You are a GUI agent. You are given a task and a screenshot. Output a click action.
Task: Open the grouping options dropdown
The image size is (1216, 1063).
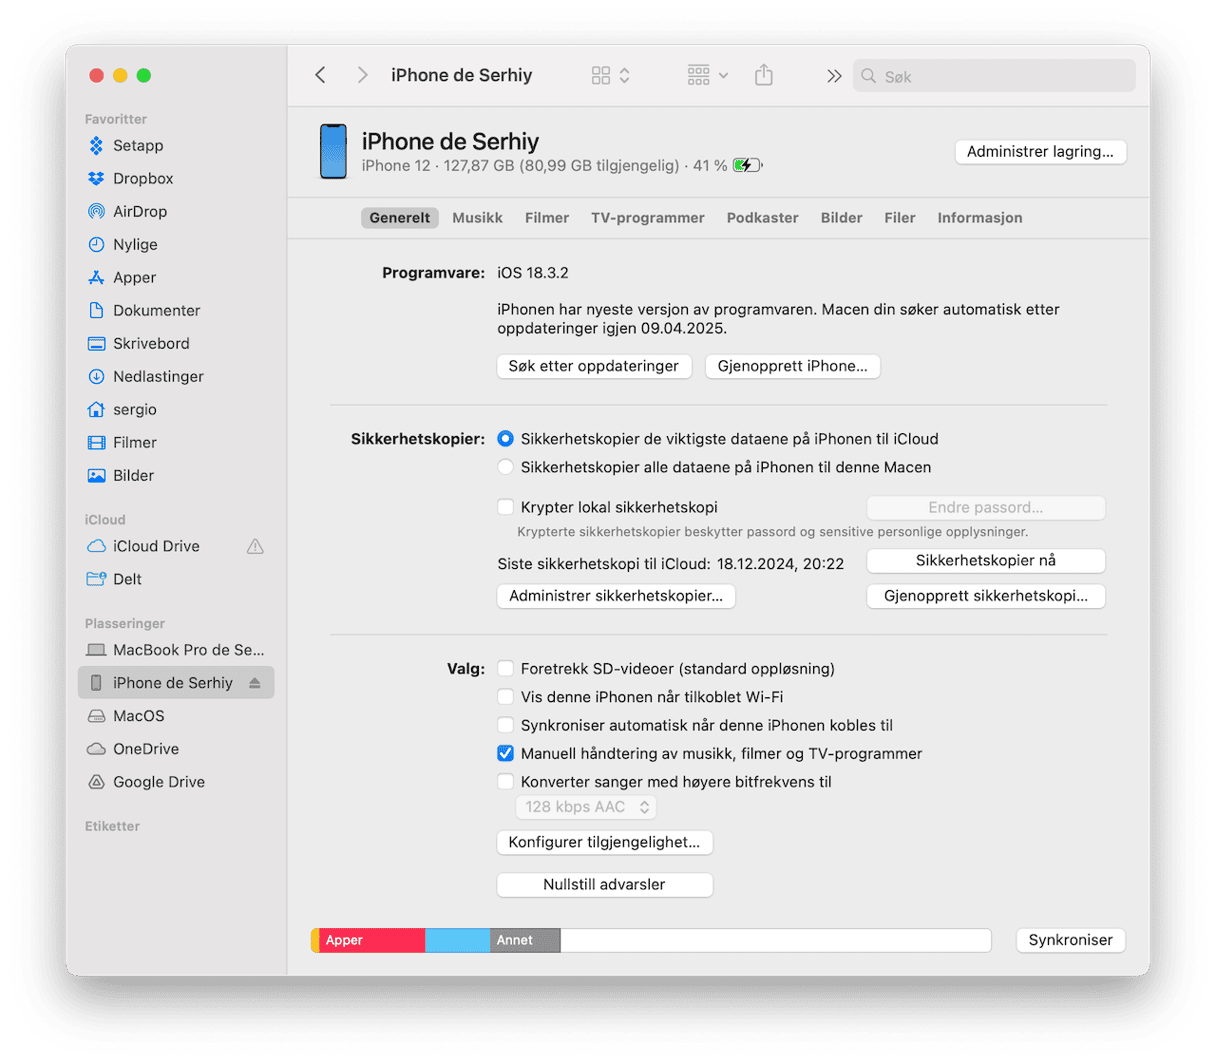point(708,75)
